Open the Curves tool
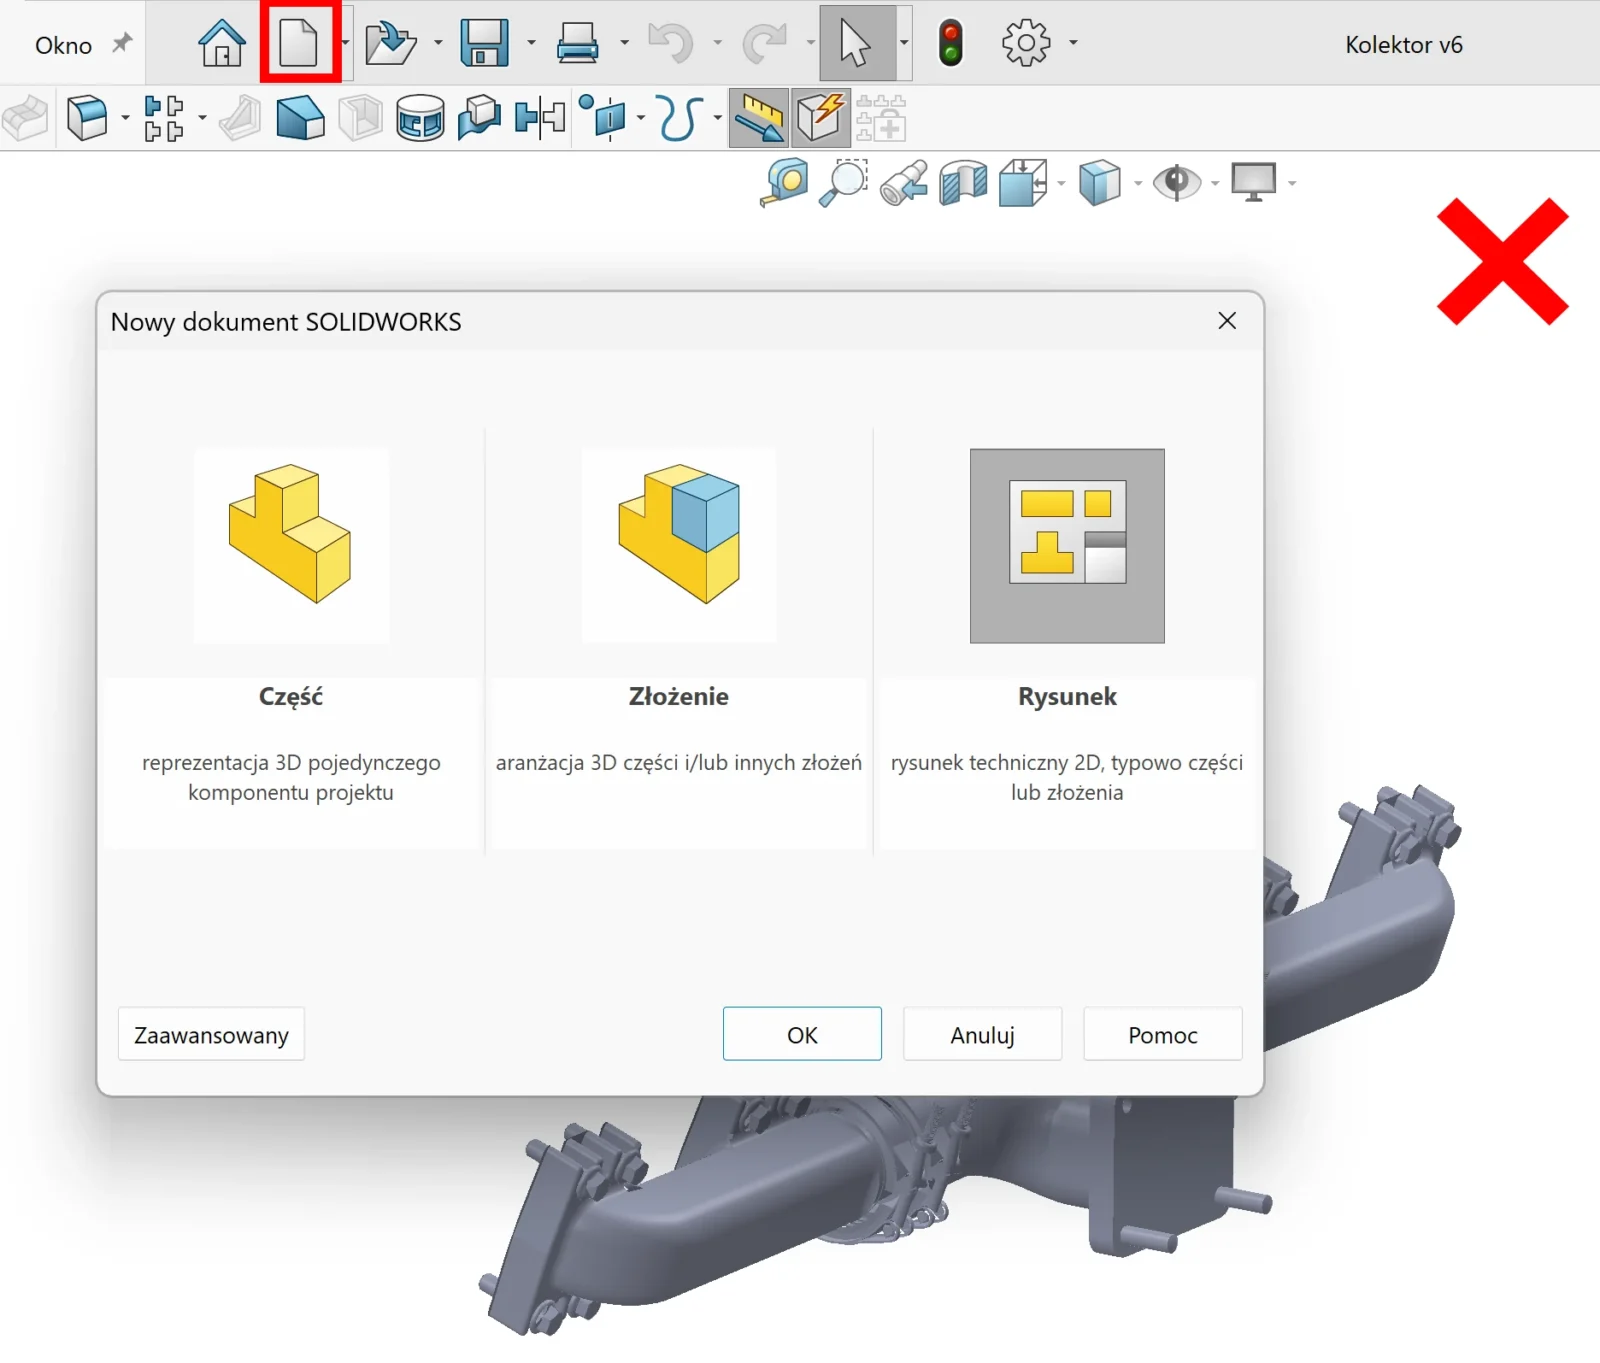This screenshot has width=1600, height=1363. pos(680,118)
